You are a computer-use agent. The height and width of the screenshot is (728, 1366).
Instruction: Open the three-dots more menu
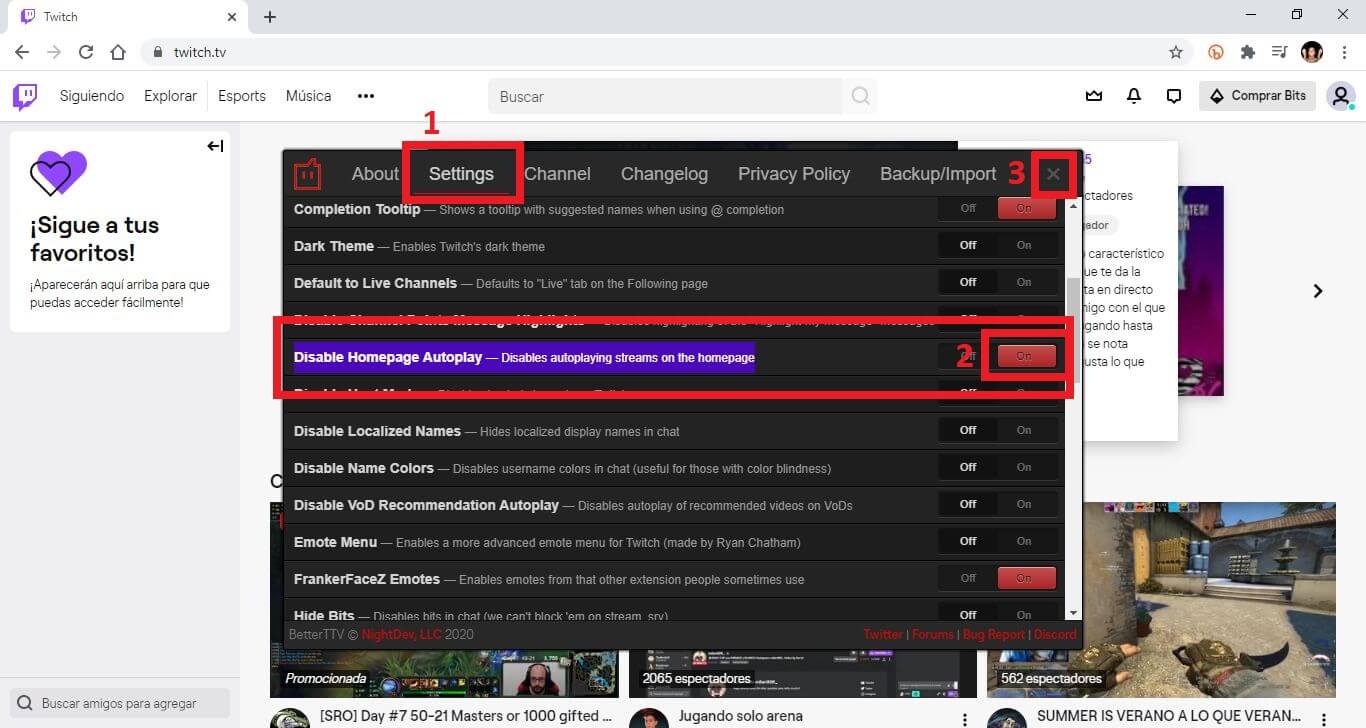tap(366, 96)
